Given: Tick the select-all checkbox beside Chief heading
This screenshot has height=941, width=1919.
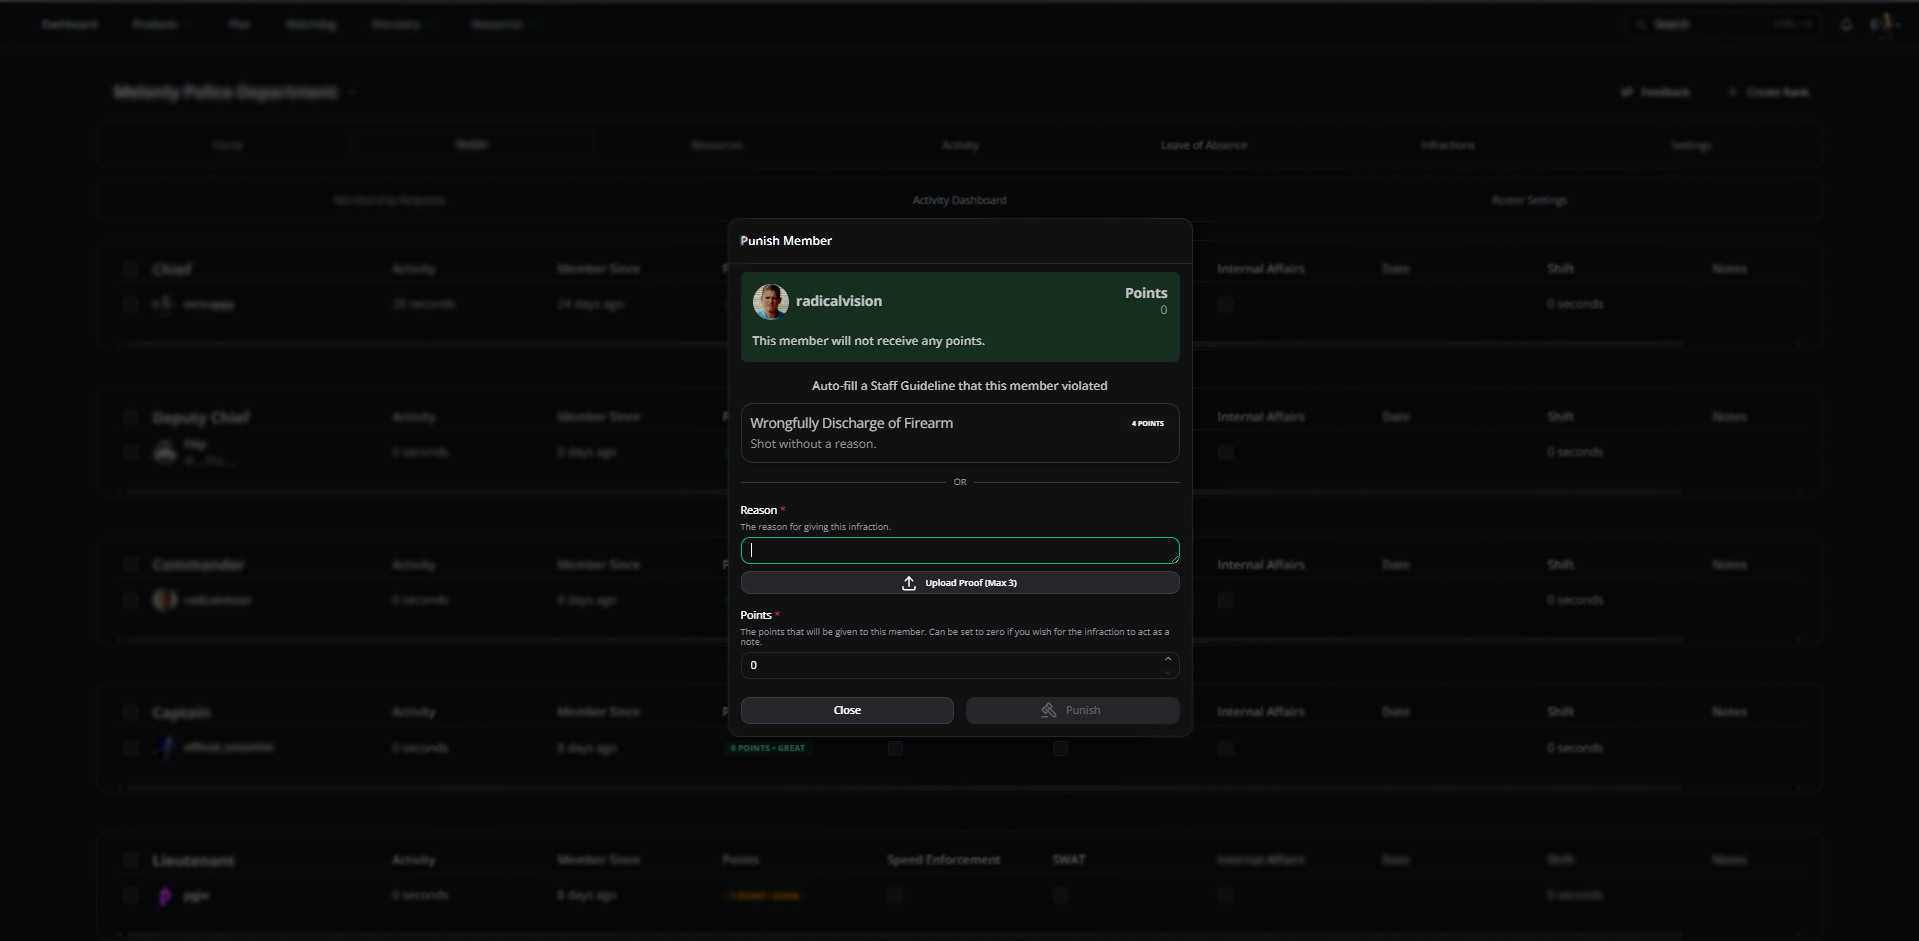Looking at the screenshot, I should (x=130, y=269).
